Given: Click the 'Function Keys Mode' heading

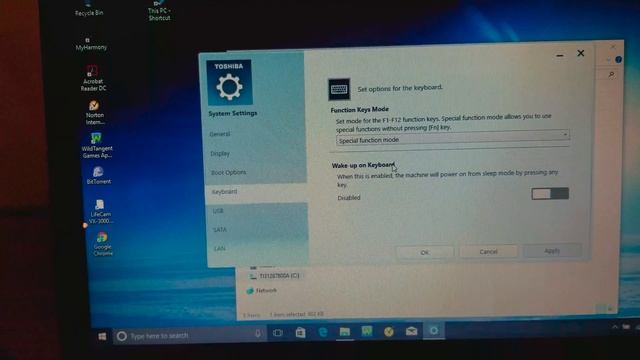Looking at the screenshot, I should 360,110.
